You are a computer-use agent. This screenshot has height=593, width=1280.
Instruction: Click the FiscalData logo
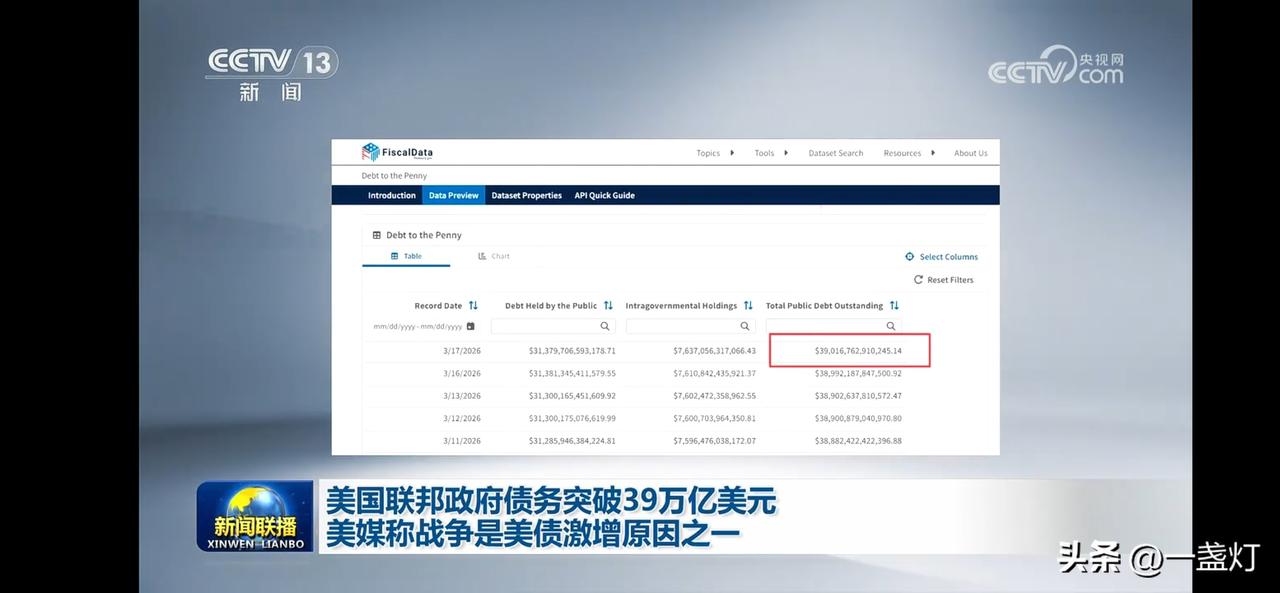point(397,152)
